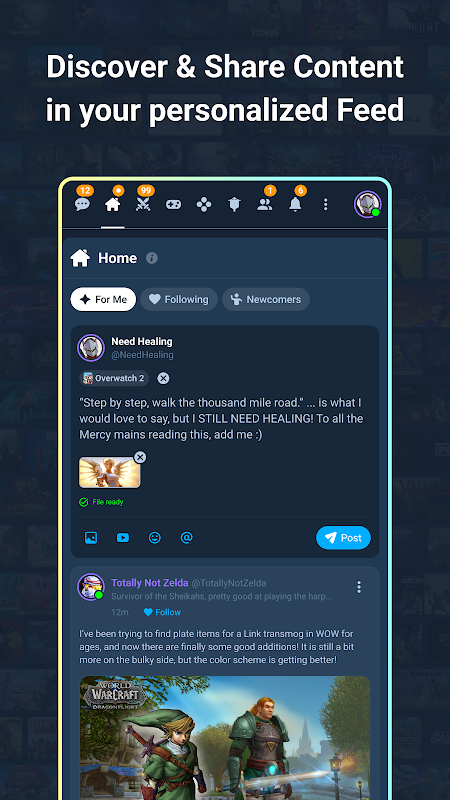
Task: Click the four-dots d-pad icon in top bar
Action: 204,205
